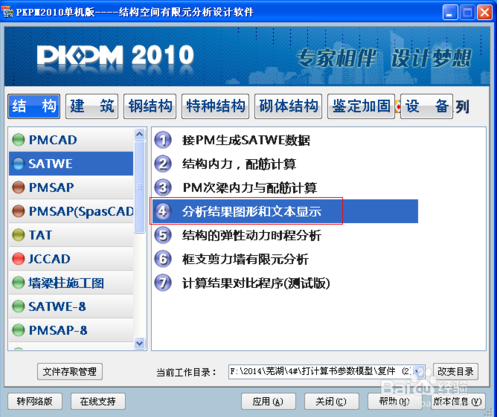Click the green icon beside PMCAD
Screen dimensions: 499x417
[x=18, y=140]
